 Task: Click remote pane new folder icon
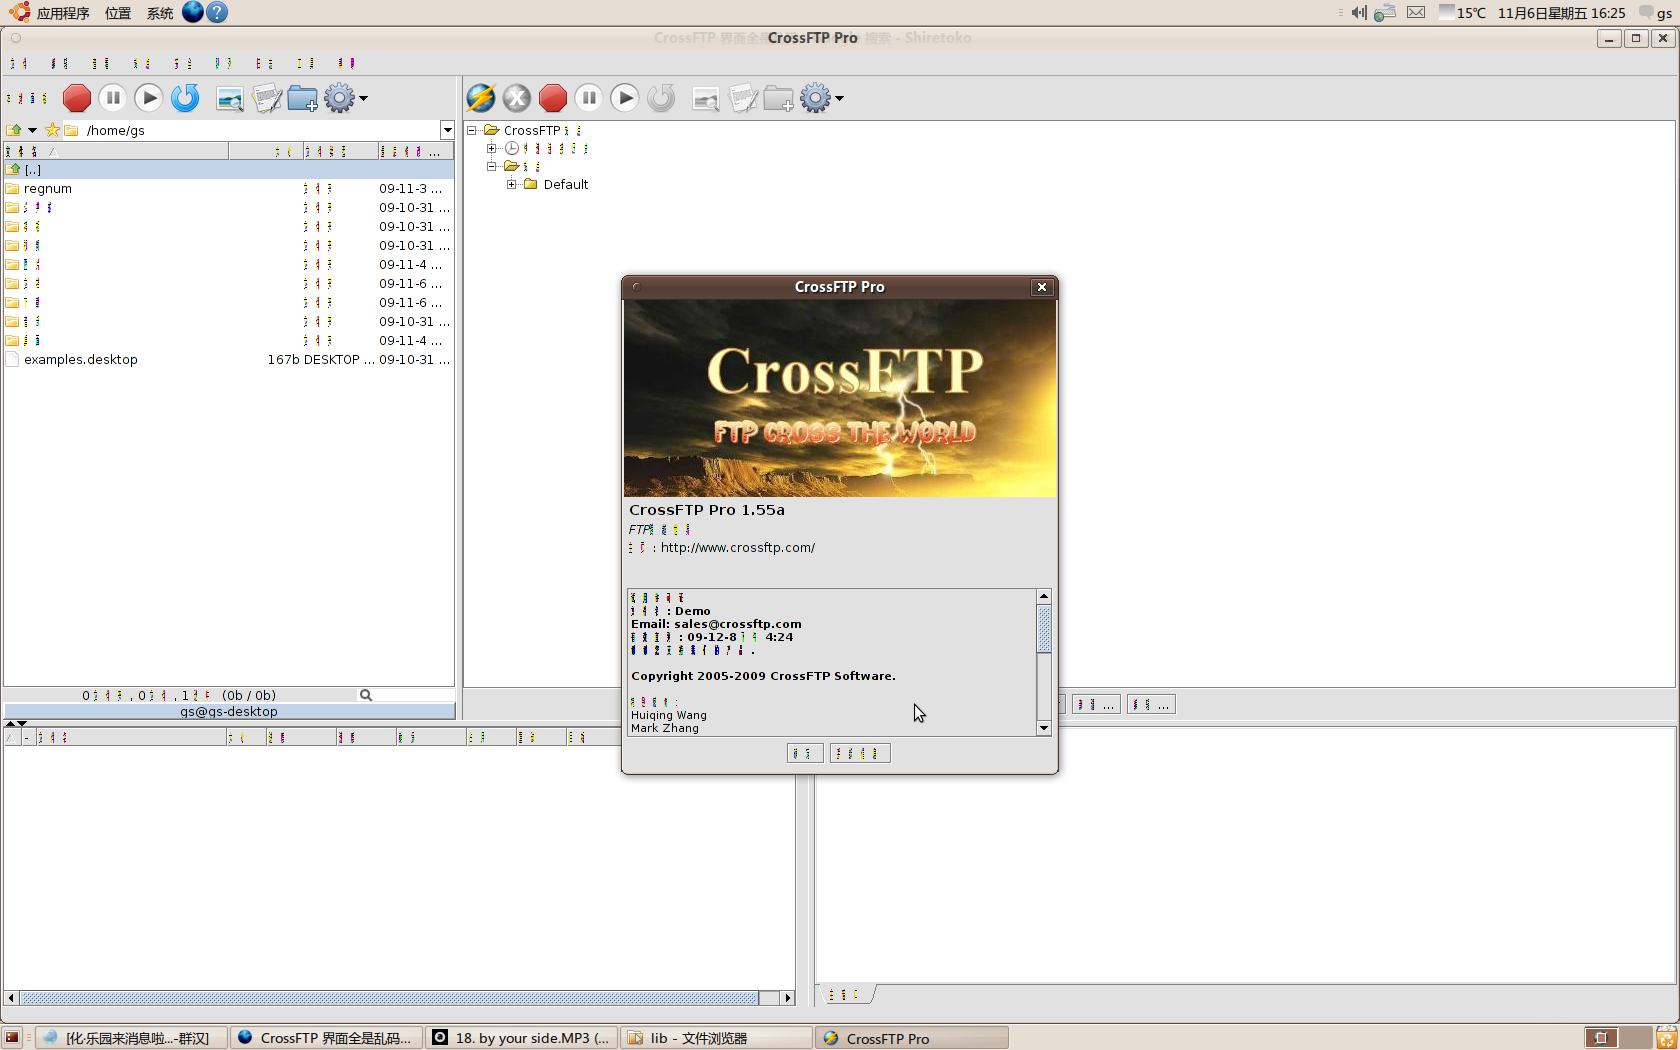point(779,98)
